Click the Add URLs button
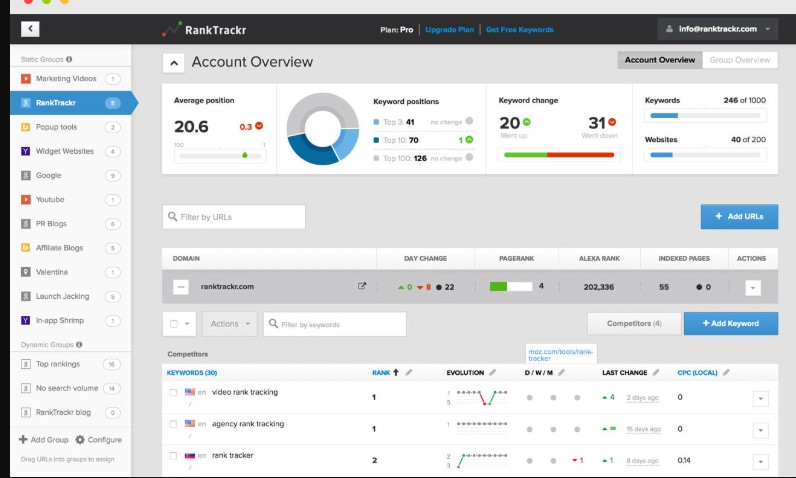The height and width of the screenshot is (478, 796). coord(739,216)
